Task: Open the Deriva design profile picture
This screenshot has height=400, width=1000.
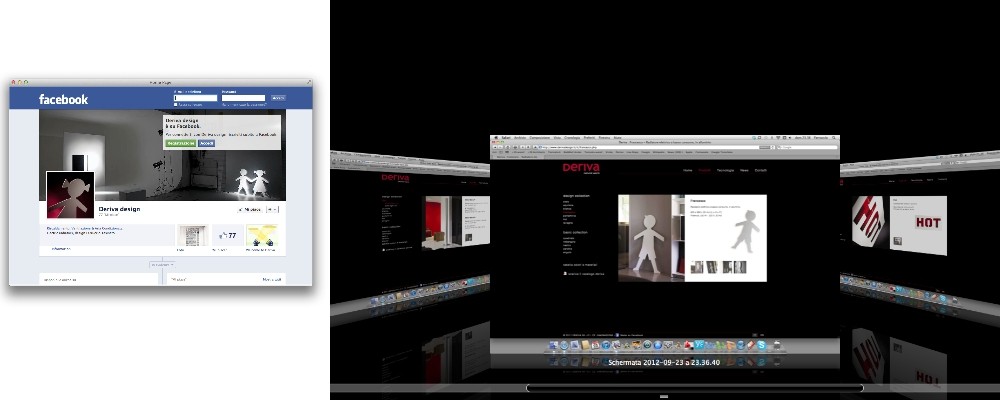Action: pyautogui.click(x=70, y=195)
